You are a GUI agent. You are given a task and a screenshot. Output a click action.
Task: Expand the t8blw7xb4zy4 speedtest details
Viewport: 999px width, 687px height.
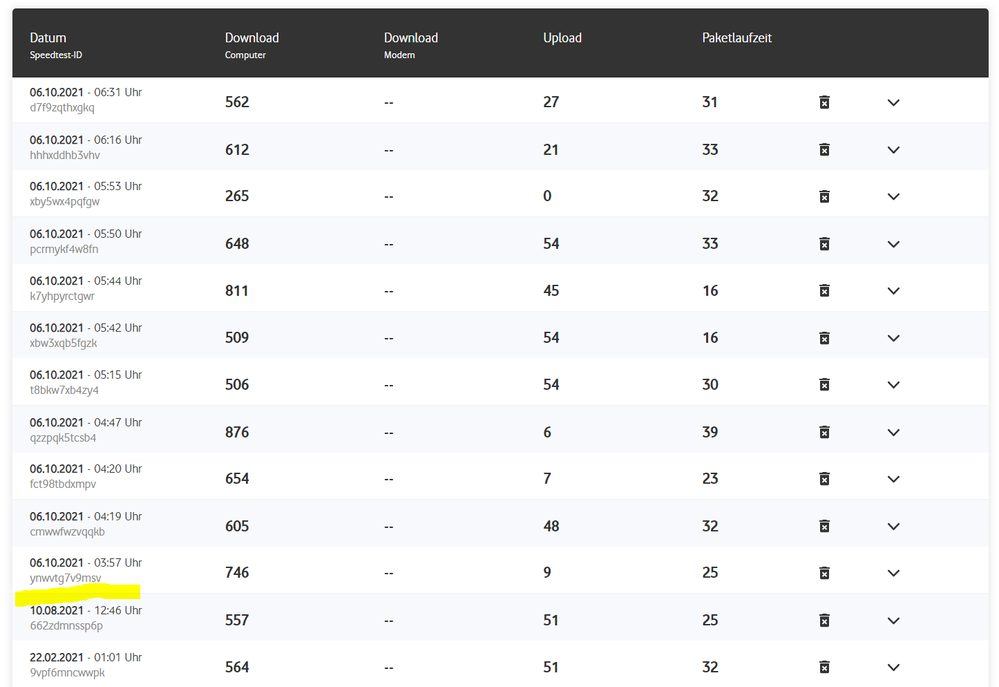click(x=893, y=385)
